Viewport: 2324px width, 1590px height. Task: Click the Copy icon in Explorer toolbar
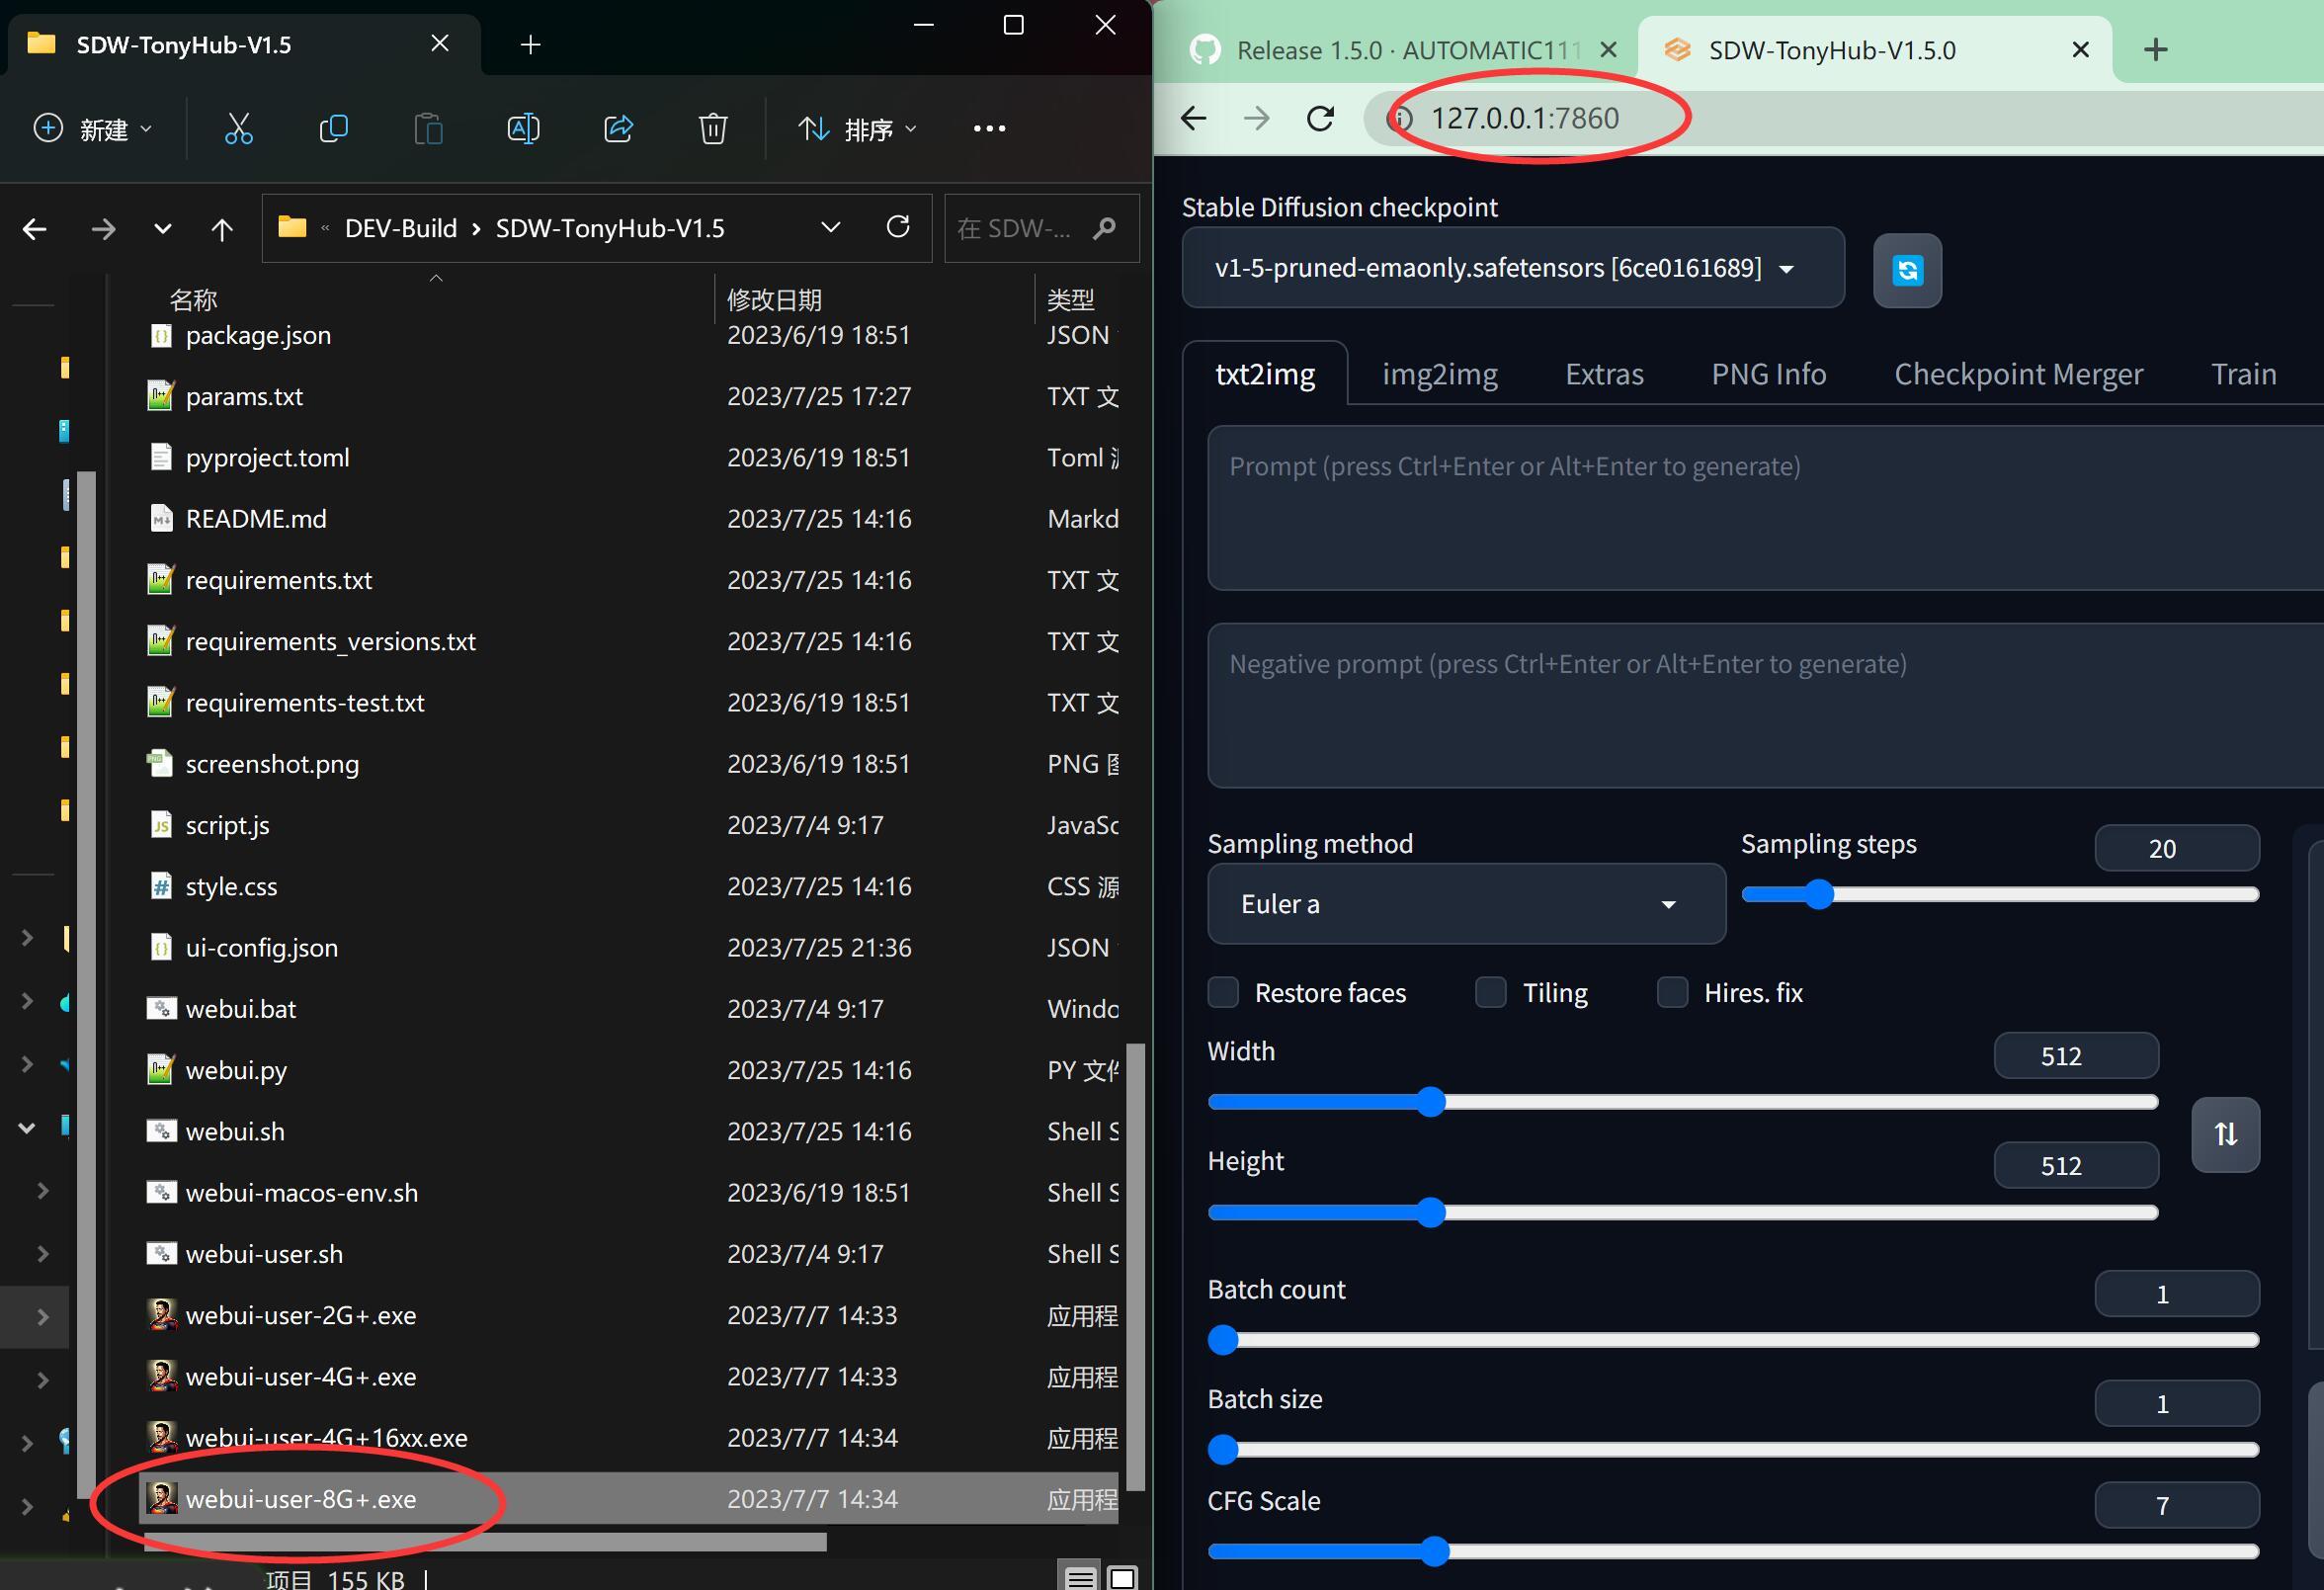(x=333, y=129)
